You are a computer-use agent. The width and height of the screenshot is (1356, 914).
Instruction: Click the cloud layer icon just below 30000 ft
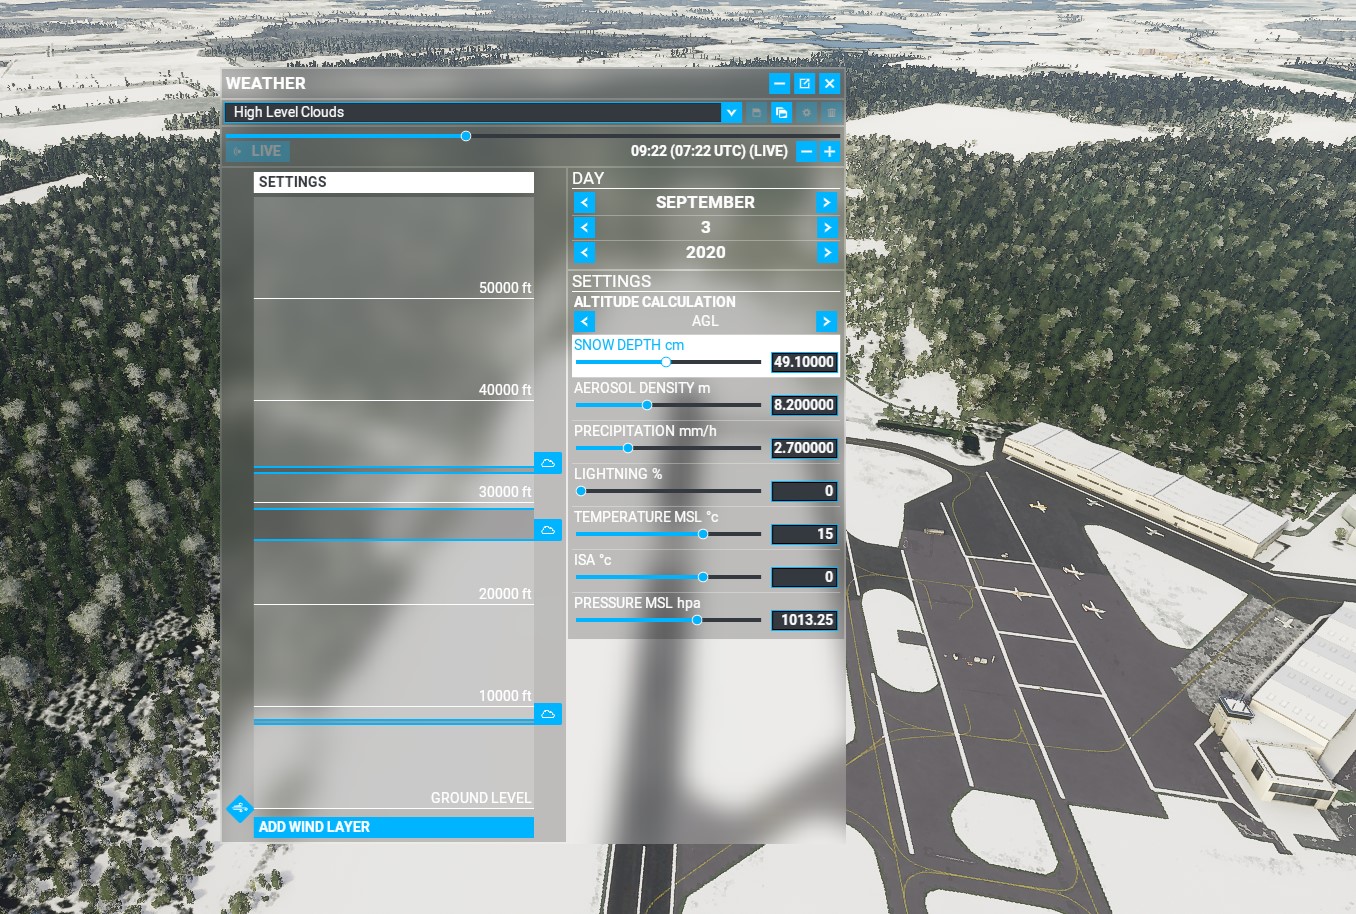(548, 529)
